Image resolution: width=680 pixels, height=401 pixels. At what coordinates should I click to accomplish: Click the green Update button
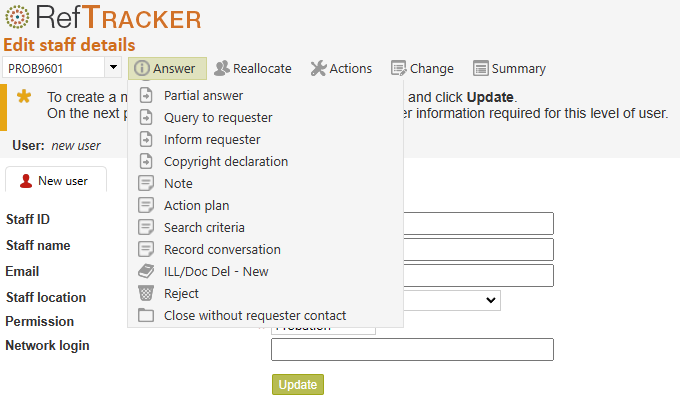pyautogui.click(x=298, y=385)
